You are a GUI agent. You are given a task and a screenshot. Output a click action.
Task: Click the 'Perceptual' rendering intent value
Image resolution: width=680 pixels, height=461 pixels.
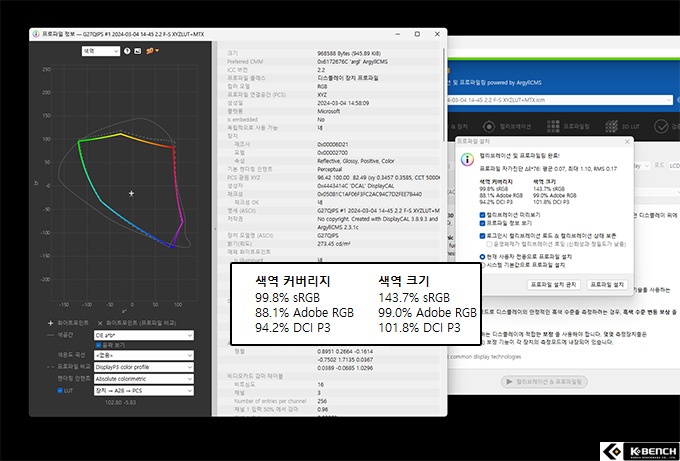(x=330, y=169)
